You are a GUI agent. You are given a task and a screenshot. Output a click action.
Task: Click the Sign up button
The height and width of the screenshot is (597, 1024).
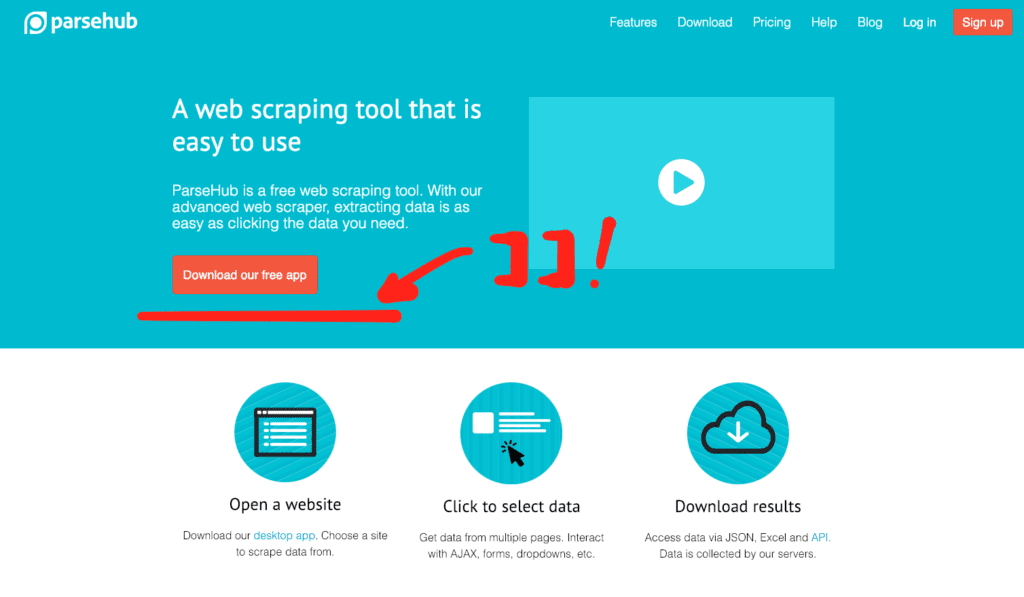point(982,22)
